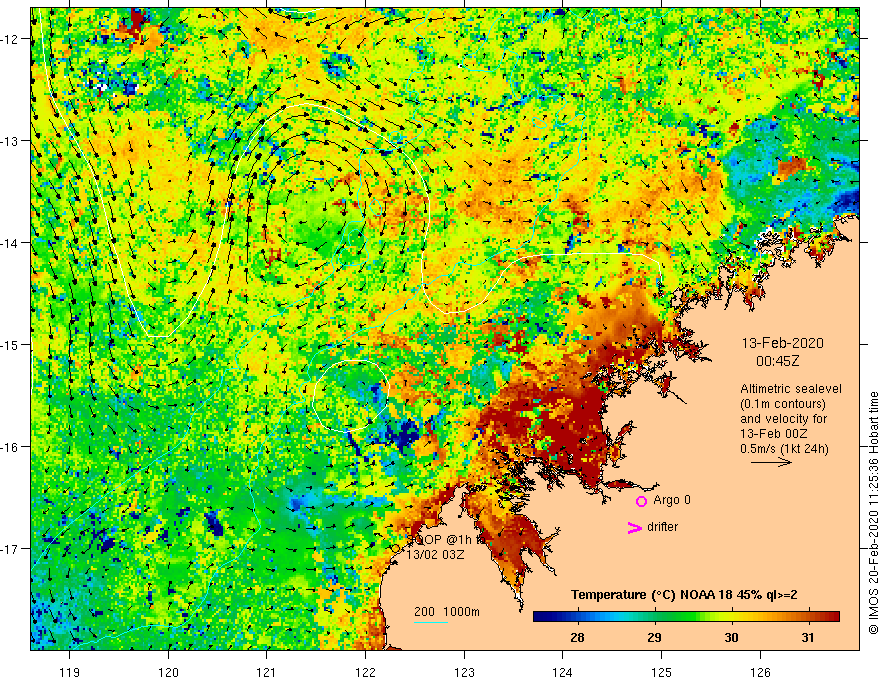Click the color bar value 30

click(731, 637)
